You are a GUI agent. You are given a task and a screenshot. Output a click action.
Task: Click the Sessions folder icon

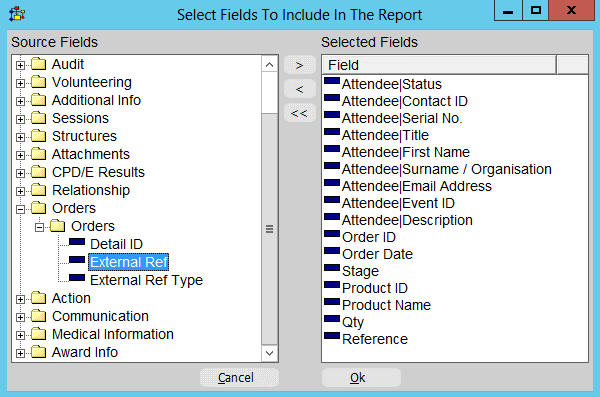(x=39, y=118)
